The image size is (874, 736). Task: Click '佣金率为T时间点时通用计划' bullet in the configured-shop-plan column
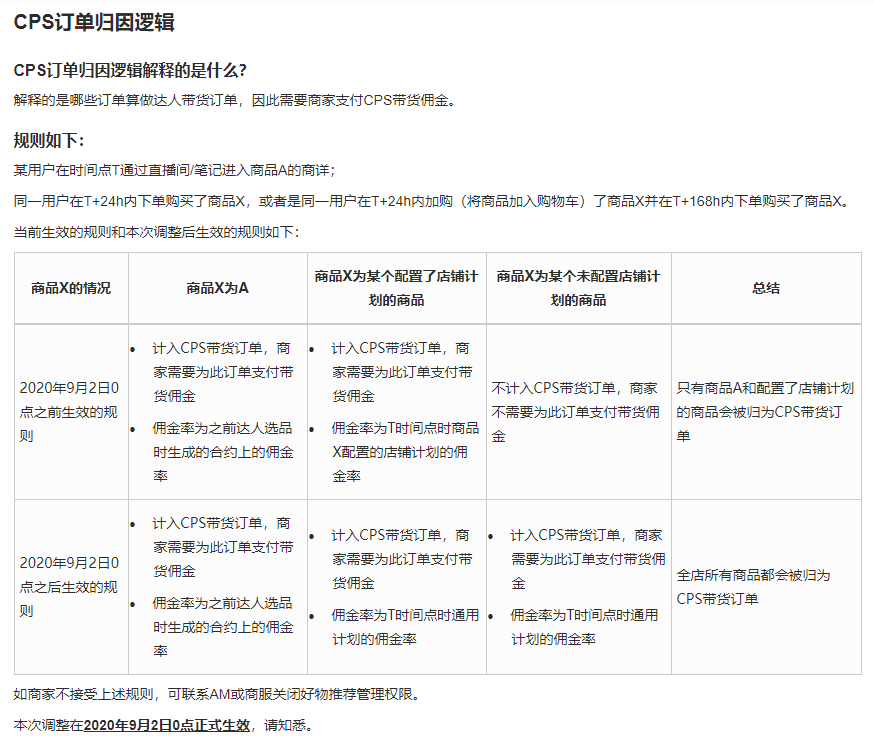405,627
